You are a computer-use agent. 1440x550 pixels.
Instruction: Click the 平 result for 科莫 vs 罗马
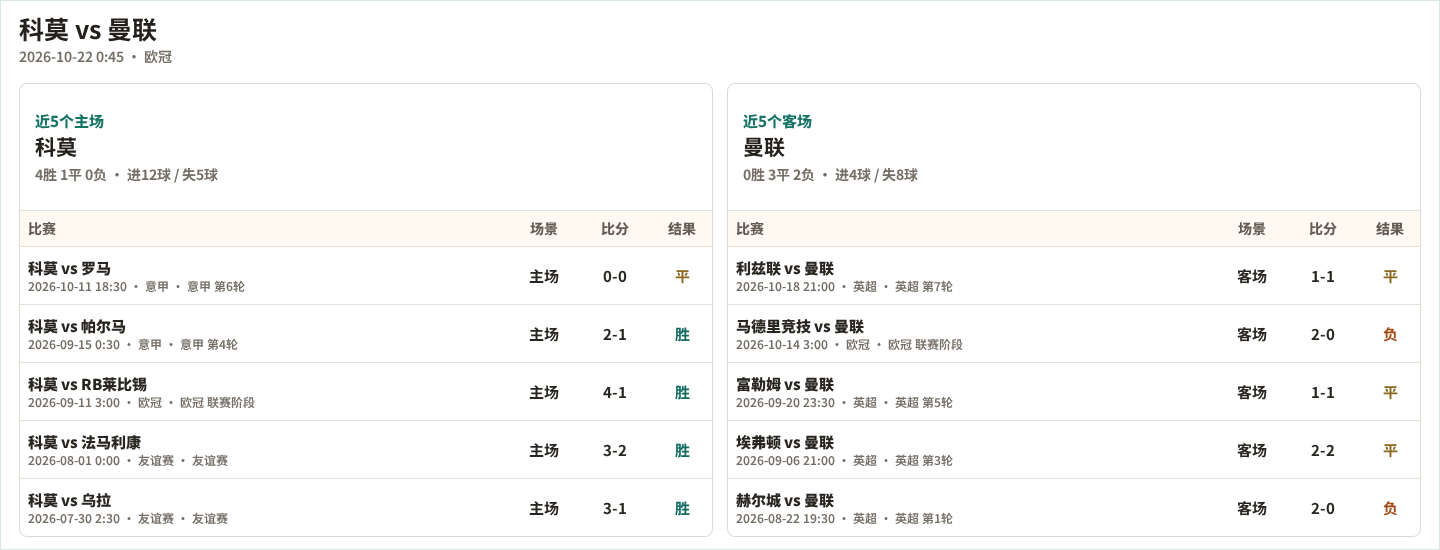682,276
